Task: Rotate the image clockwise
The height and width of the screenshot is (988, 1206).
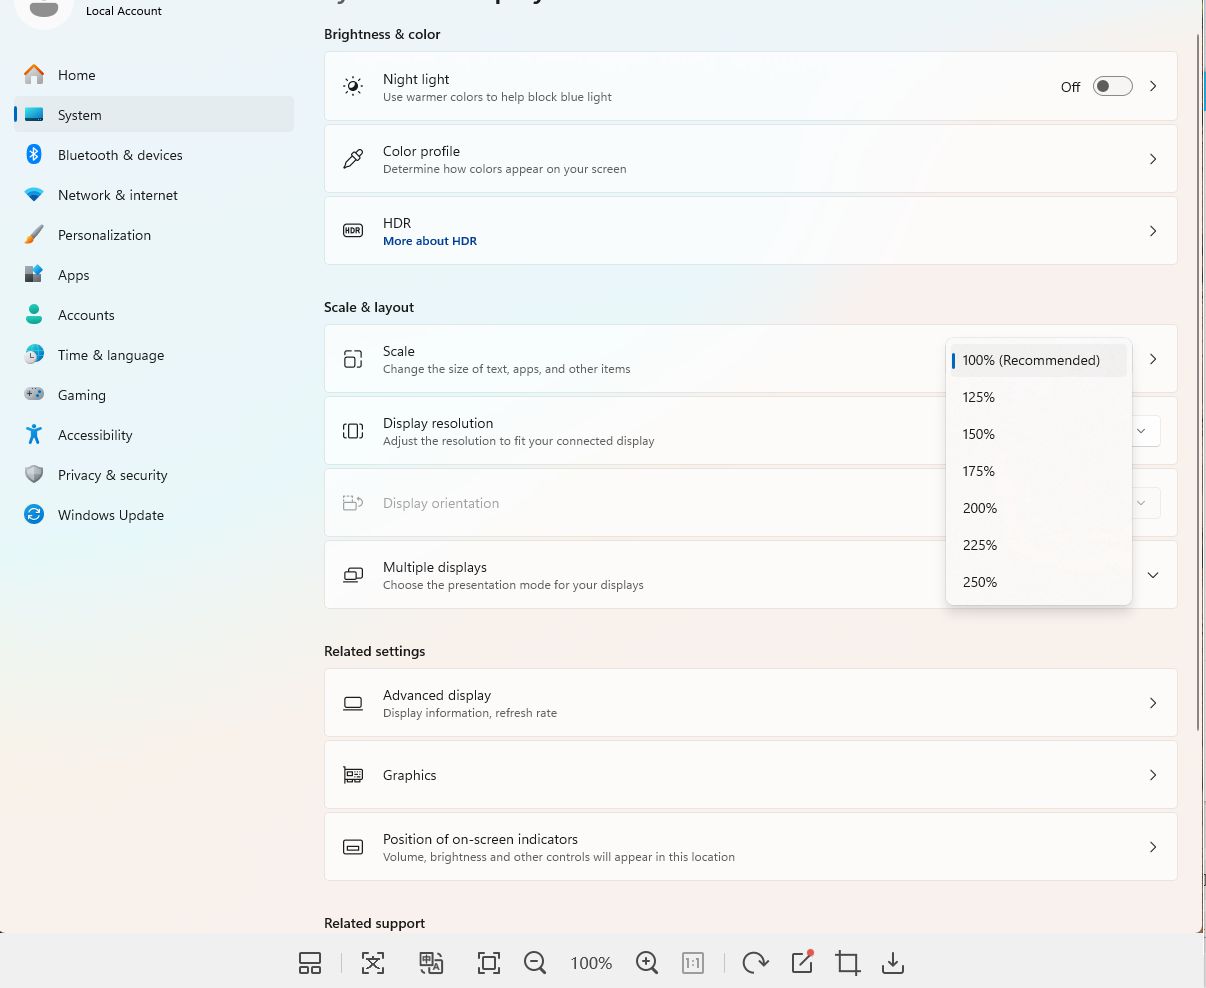Action: click(x=755, y=963)
